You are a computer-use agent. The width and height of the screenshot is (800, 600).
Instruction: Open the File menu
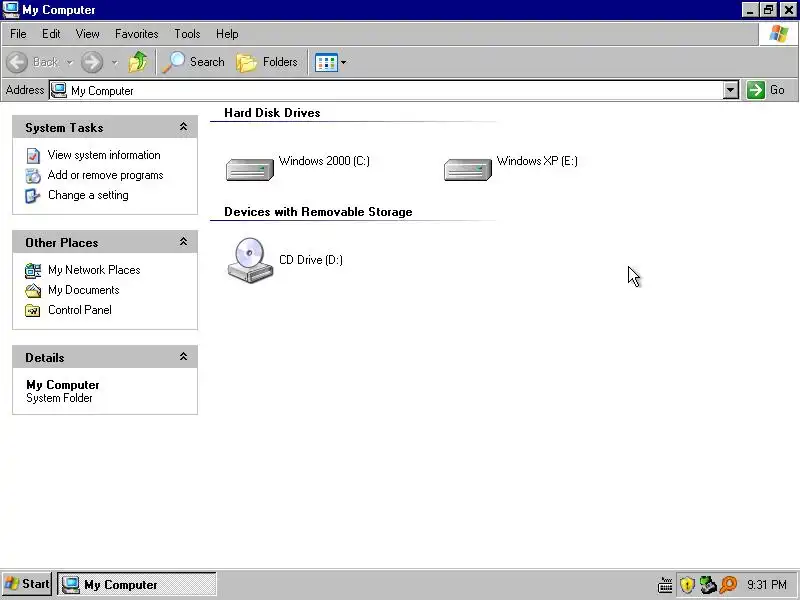click(x=18, y=34)
